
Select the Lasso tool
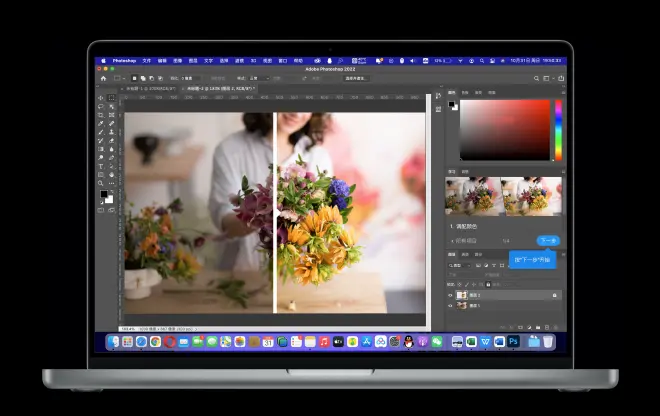point(101,107)
